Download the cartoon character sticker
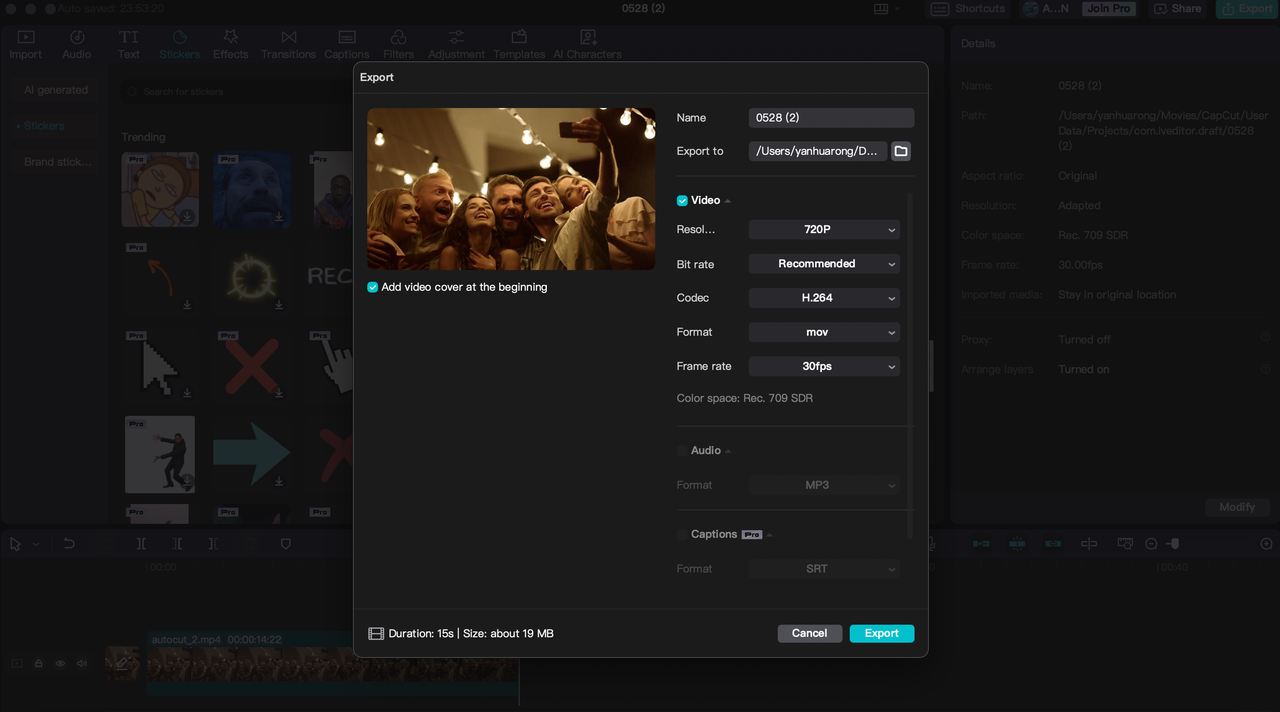This screenshot has height=712, width=1280. (x=188, y=217)
